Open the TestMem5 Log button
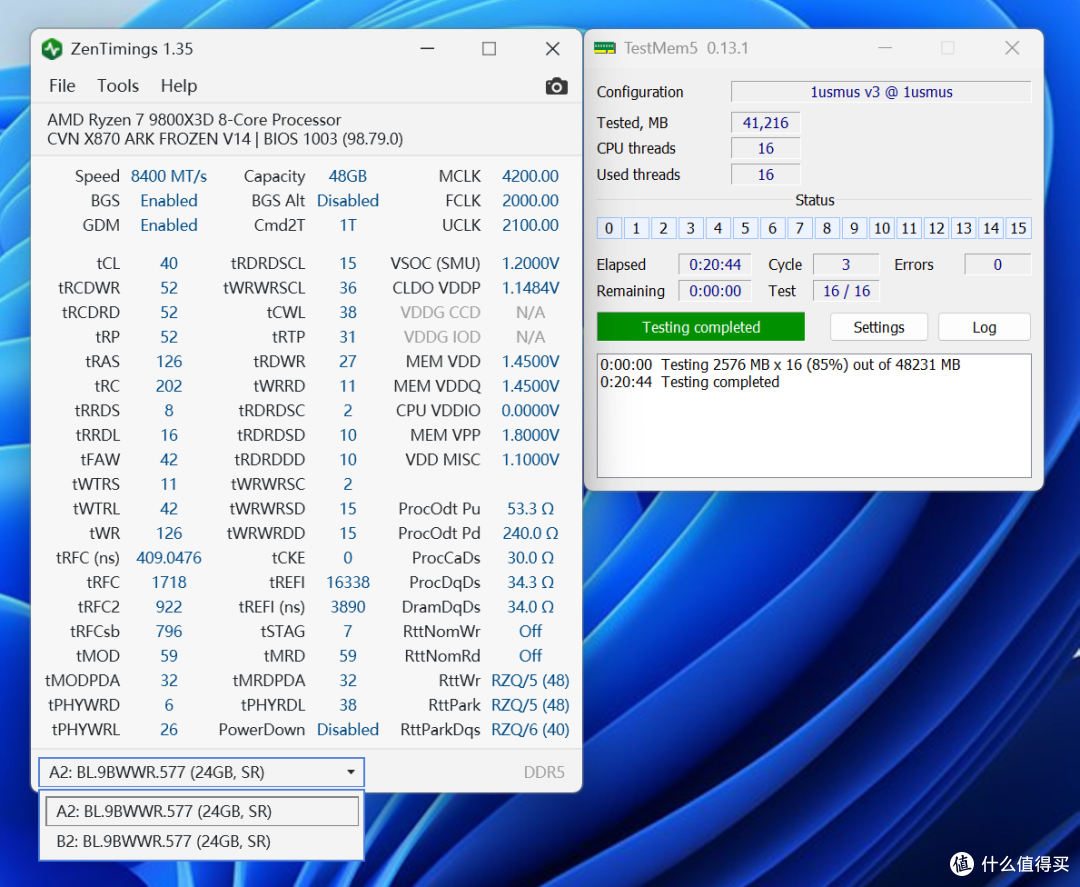Image resolution: width=1080 pixels, height=887 pixels. click(x=984, y=327)
